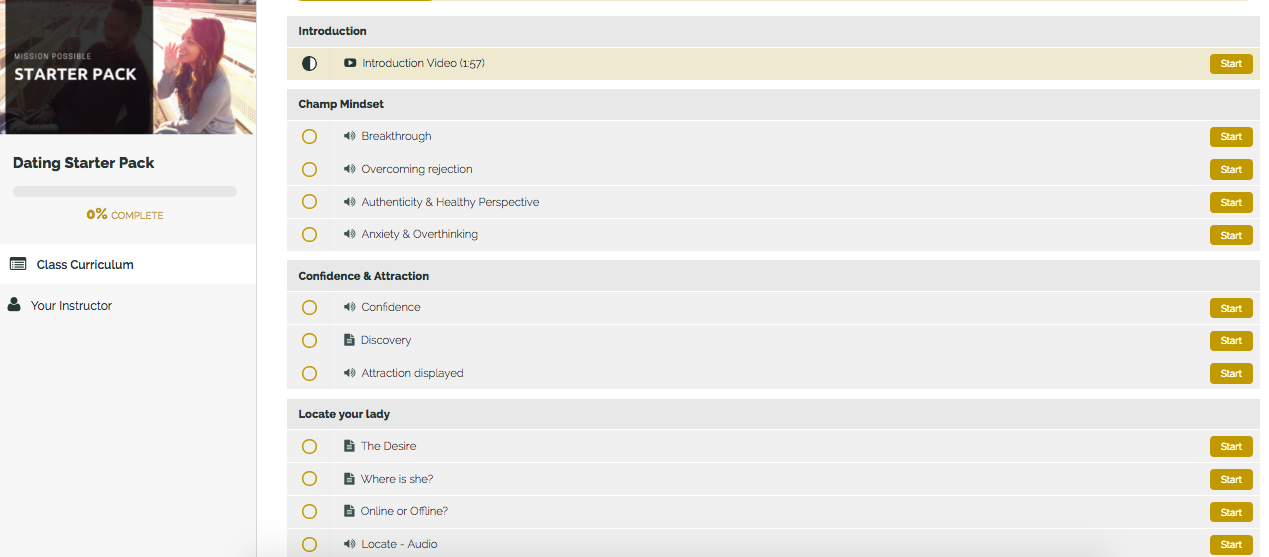Click the completion circle for Overcoming rejection
The width and height of the screenshot is (1269, 557).
coord(309,169)
